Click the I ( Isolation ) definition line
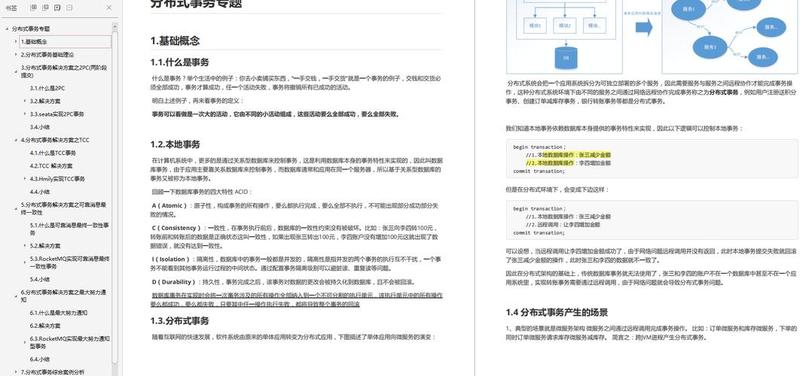The height and width of the screenshot is (376, 800). pos(295,263)
